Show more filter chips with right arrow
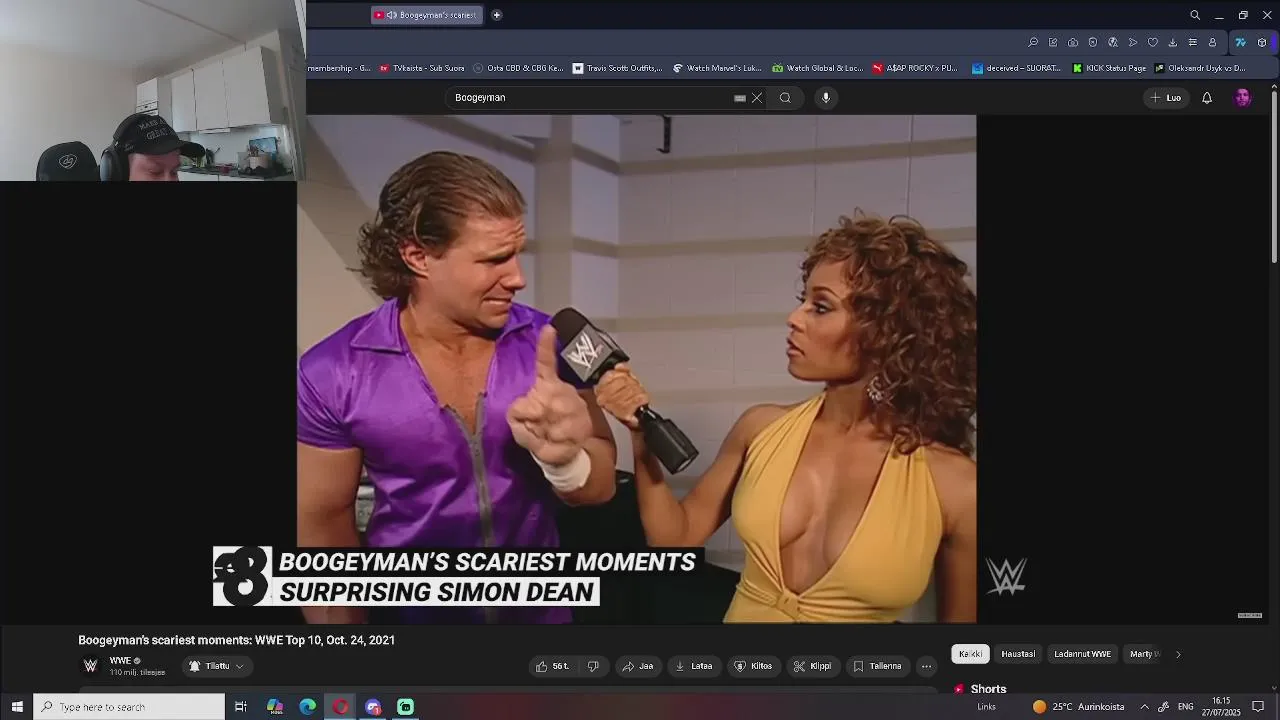 pos(1178,654)
